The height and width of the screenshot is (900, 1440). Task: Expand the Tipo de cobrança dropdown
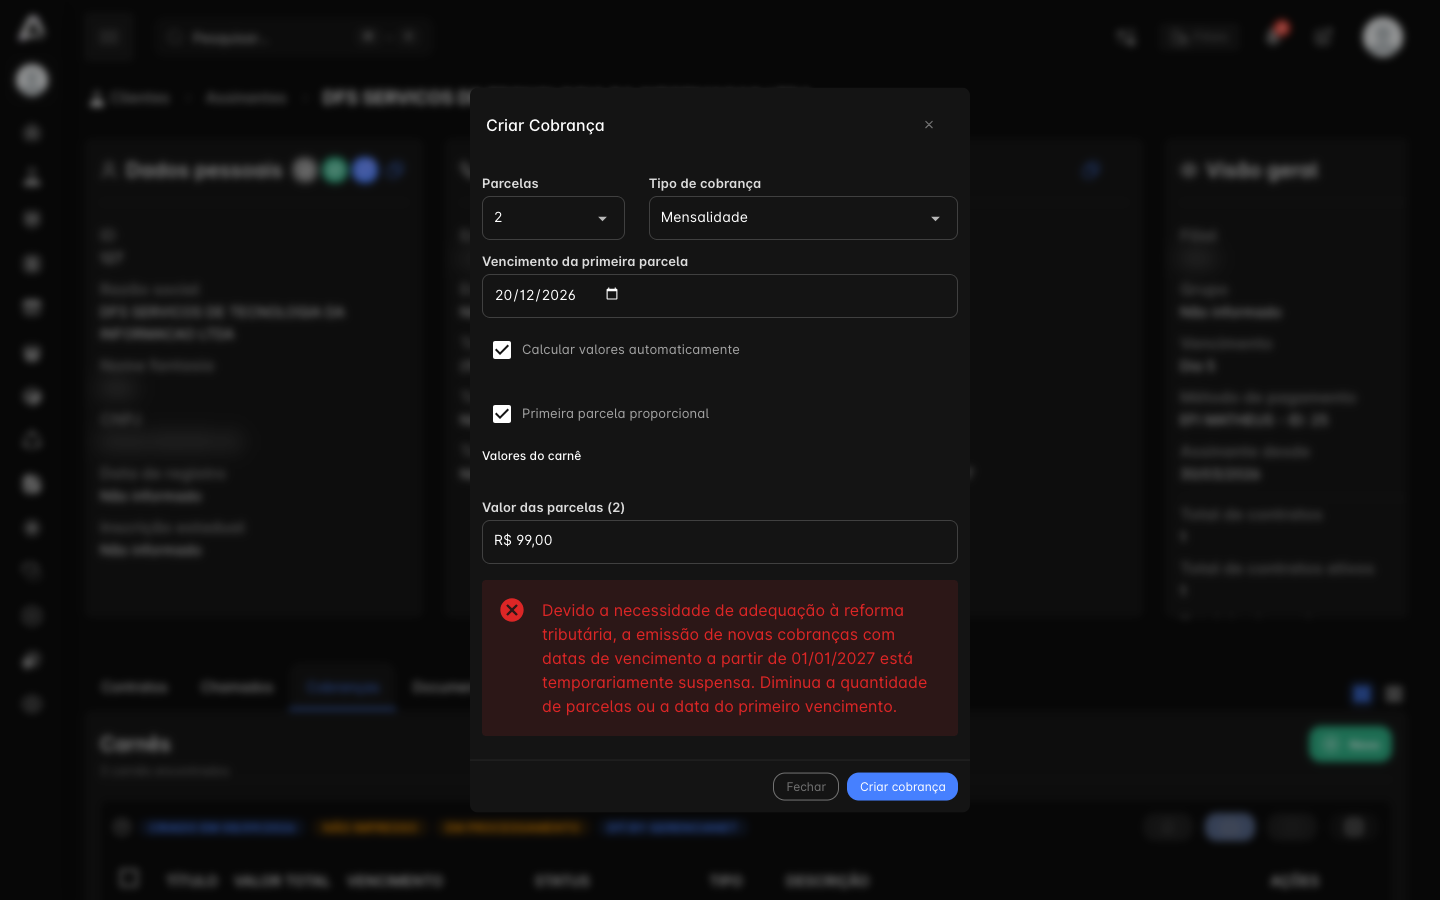point(803,218)
